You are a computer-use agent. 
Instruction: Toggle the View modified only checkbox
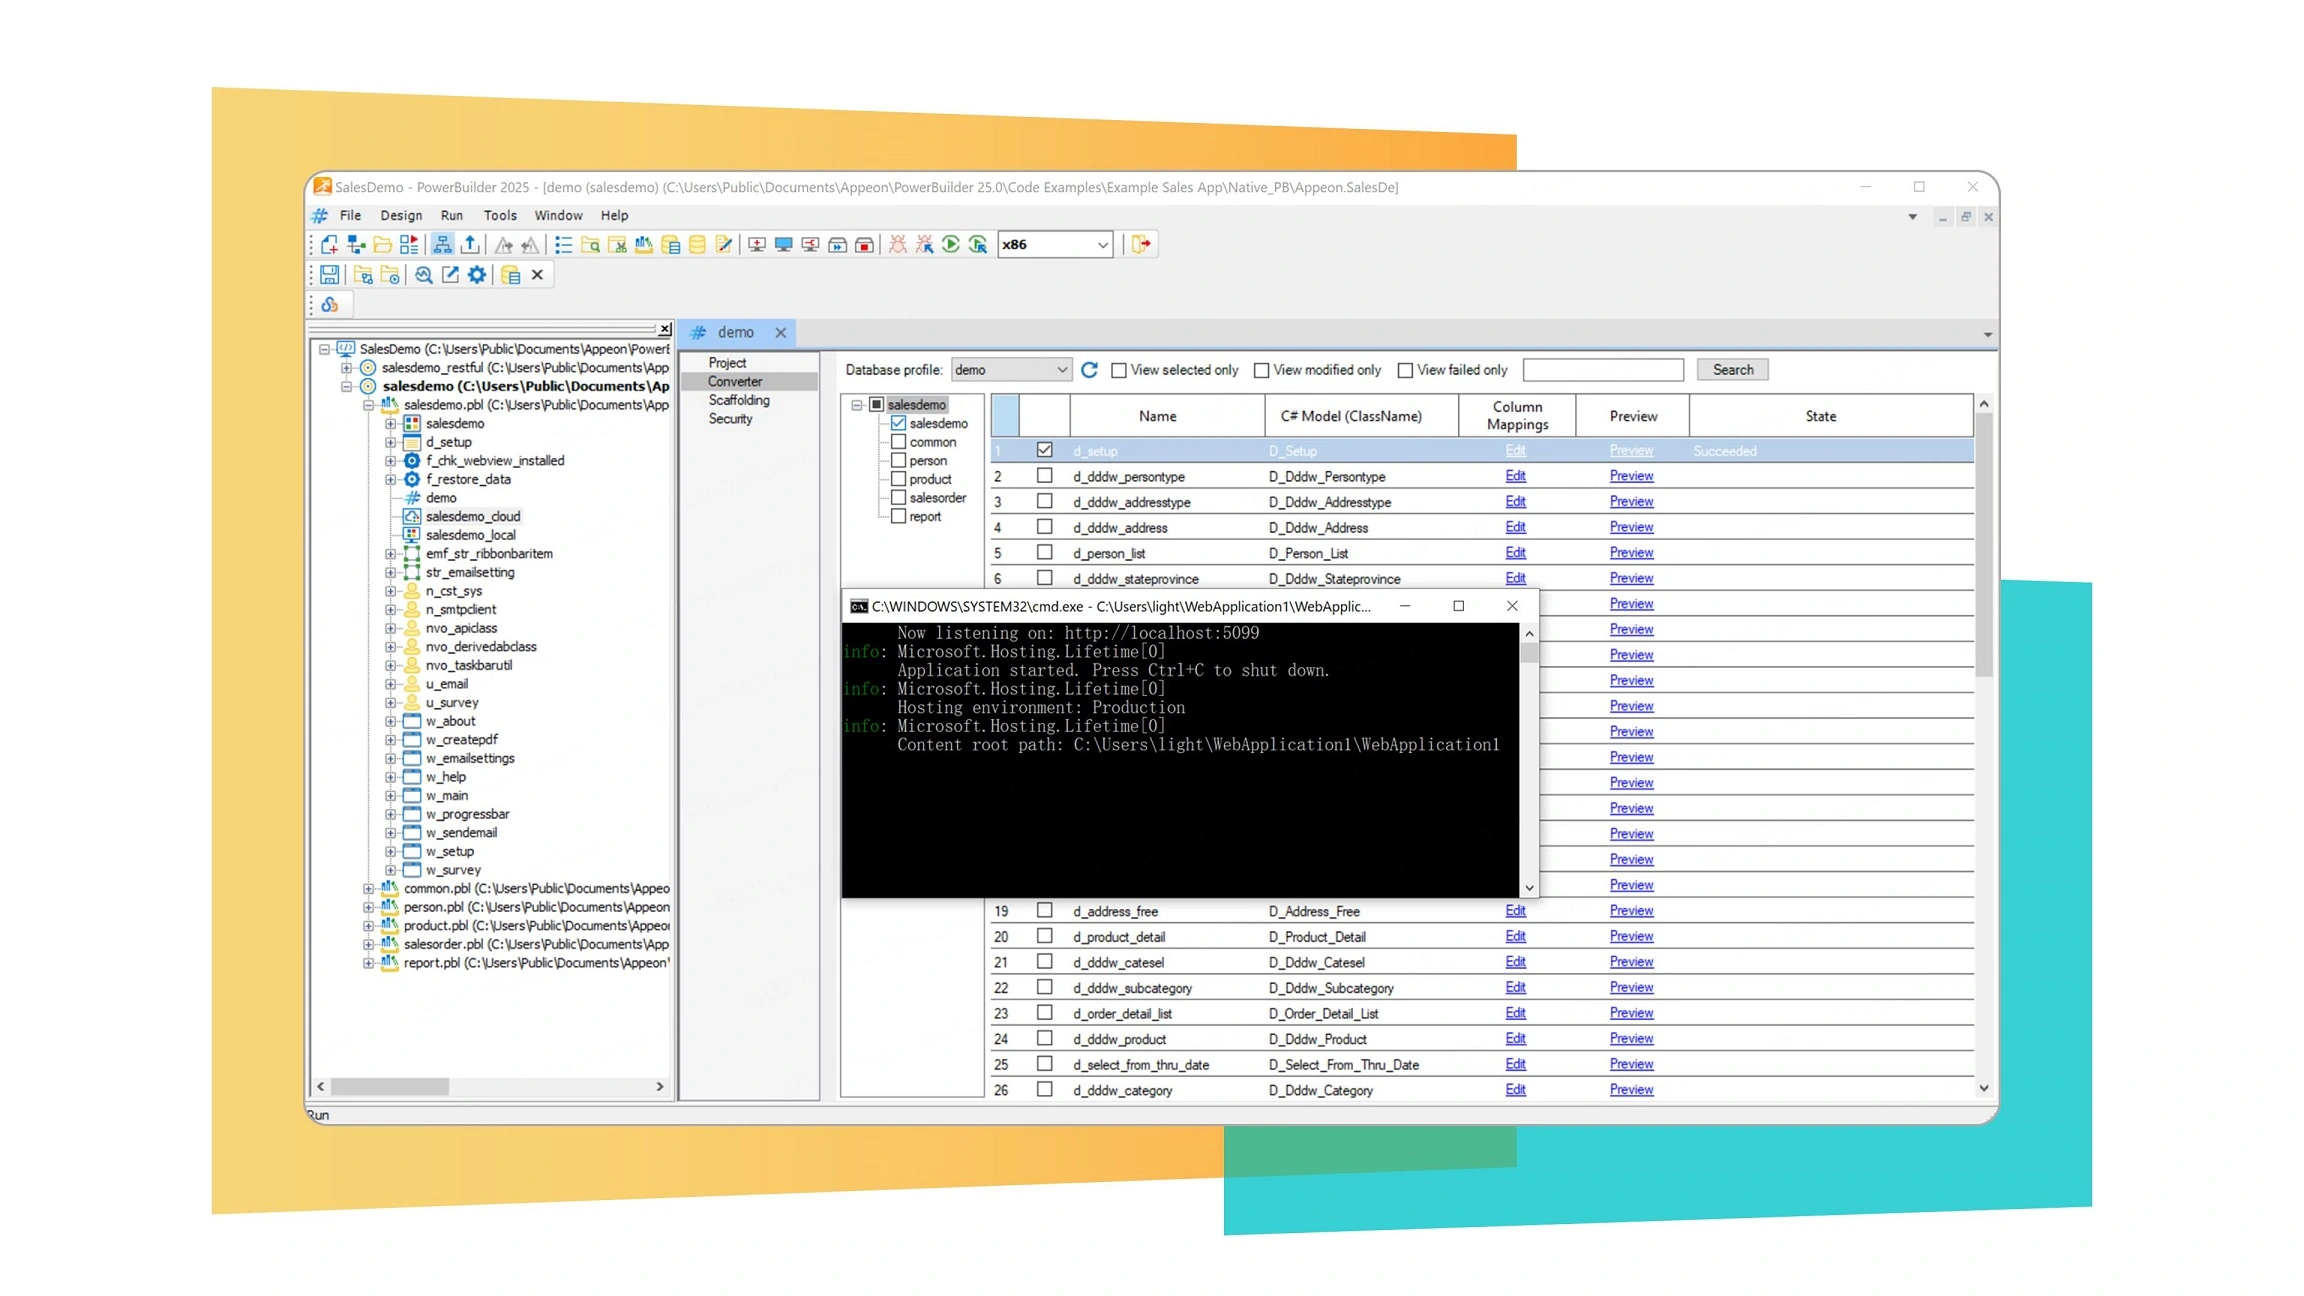(x=1263, y=369)
